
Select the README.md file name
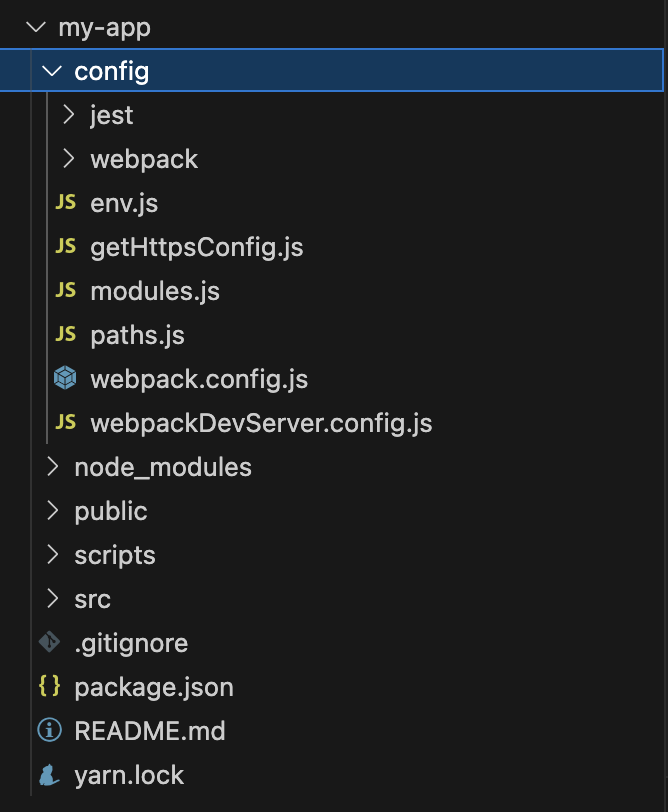150,731
